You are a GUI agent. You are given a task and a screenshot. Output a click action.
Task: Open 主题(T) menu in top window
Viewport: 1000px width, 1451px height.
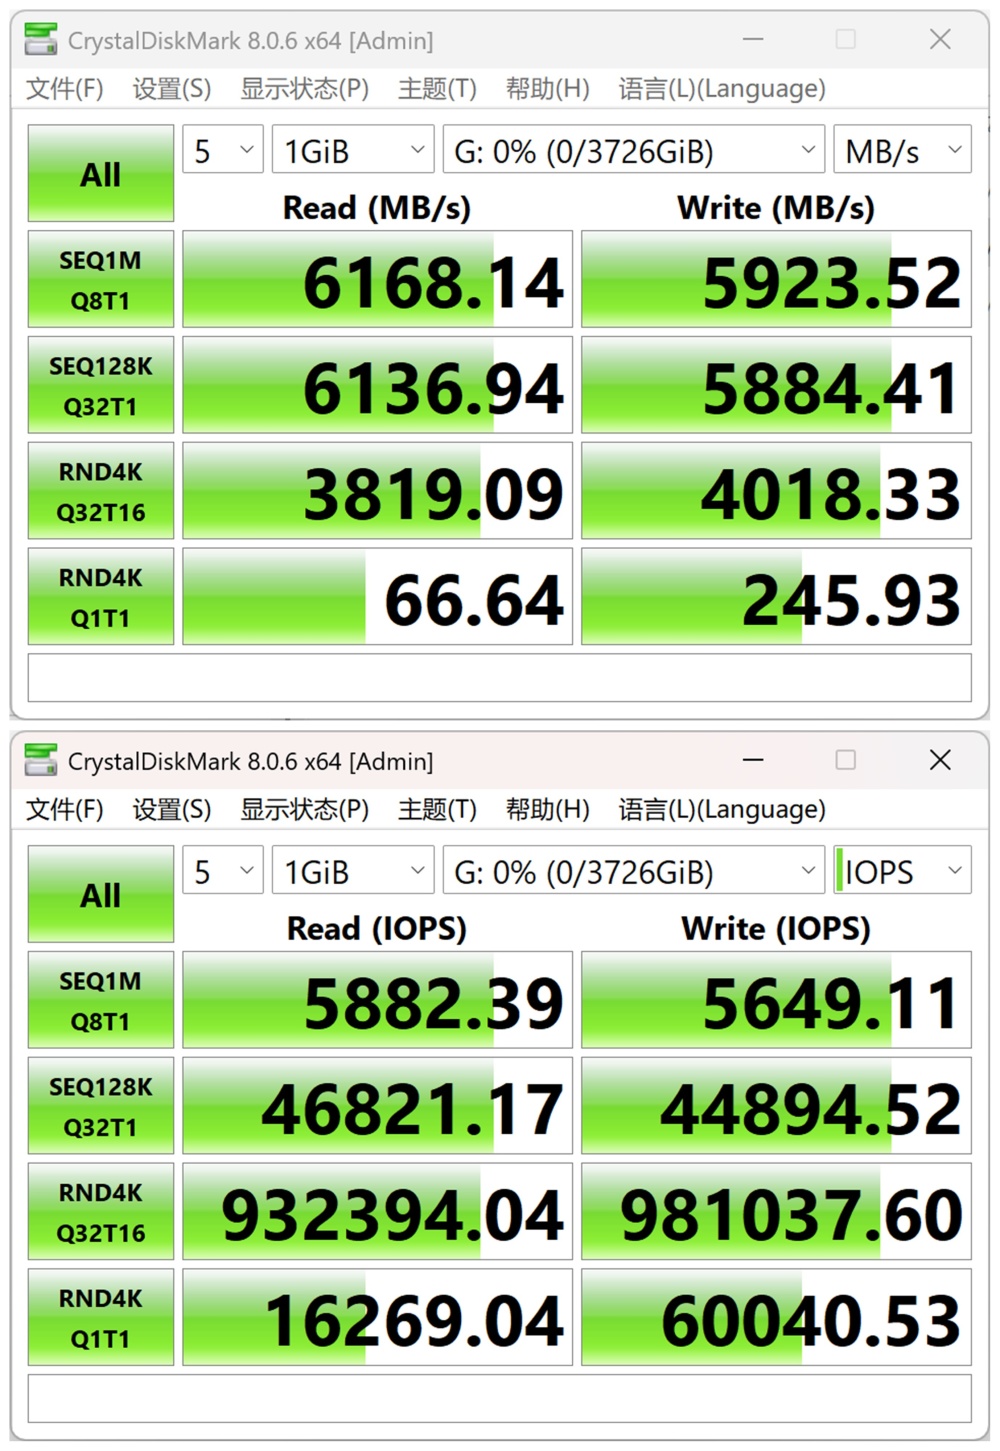tap(437, 89)
